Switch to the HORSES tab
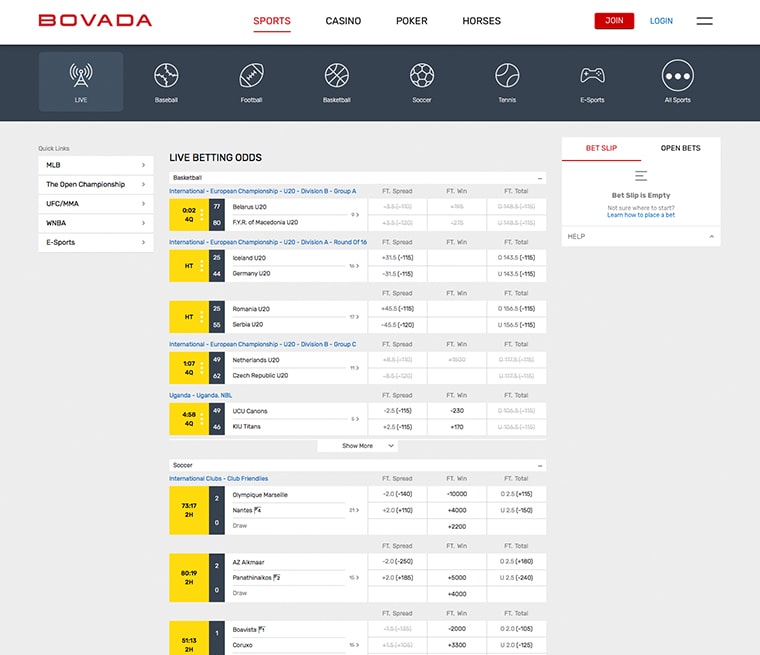 coord(481,21)
